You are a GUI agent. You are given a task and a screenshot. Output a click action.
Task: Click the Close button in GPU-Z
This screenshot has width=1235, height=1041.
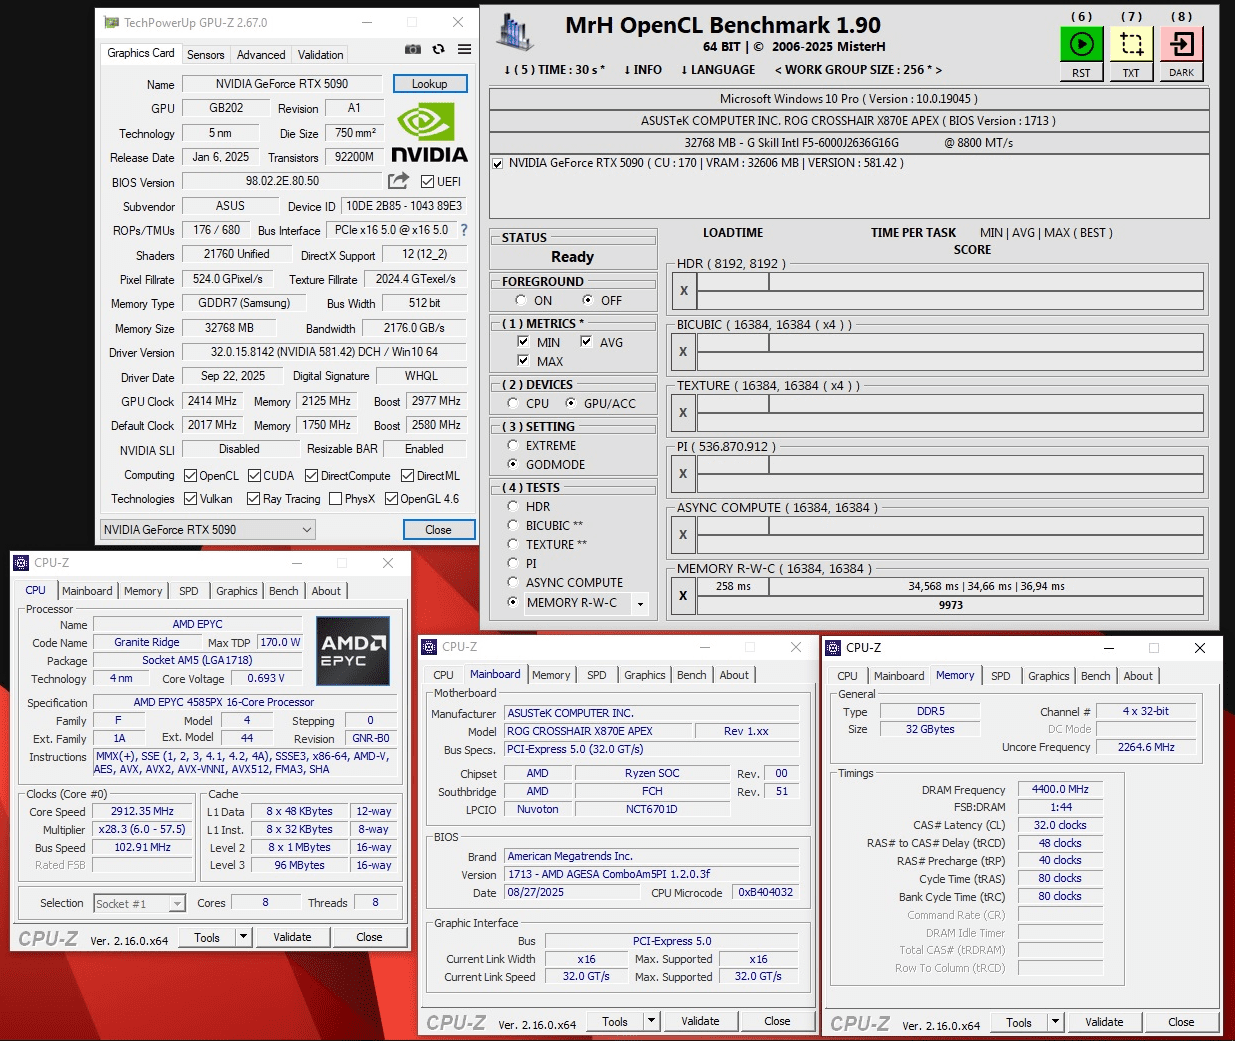coord(439,530)
